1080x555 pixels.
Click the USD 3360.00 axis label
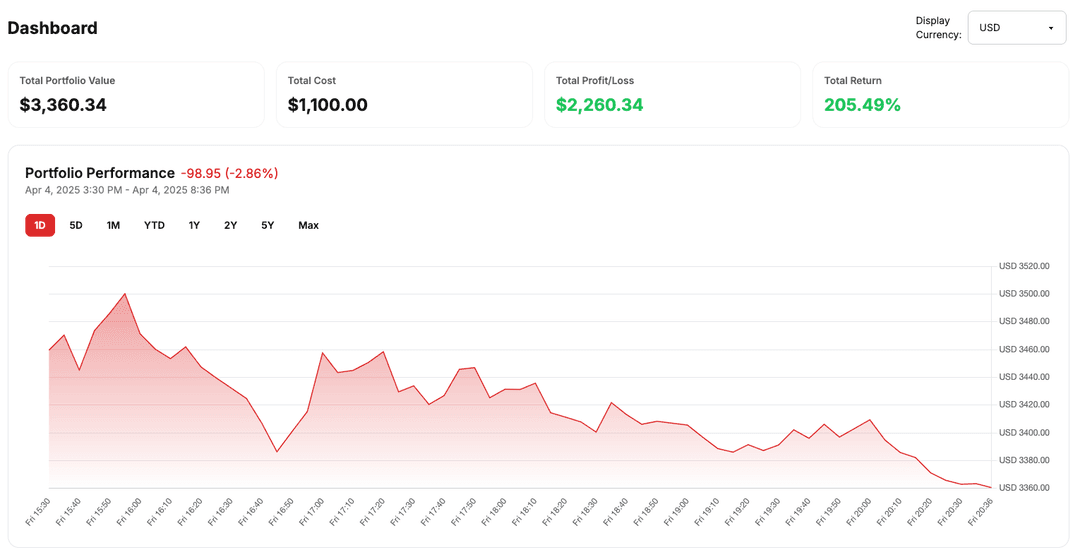[1024, 488]
